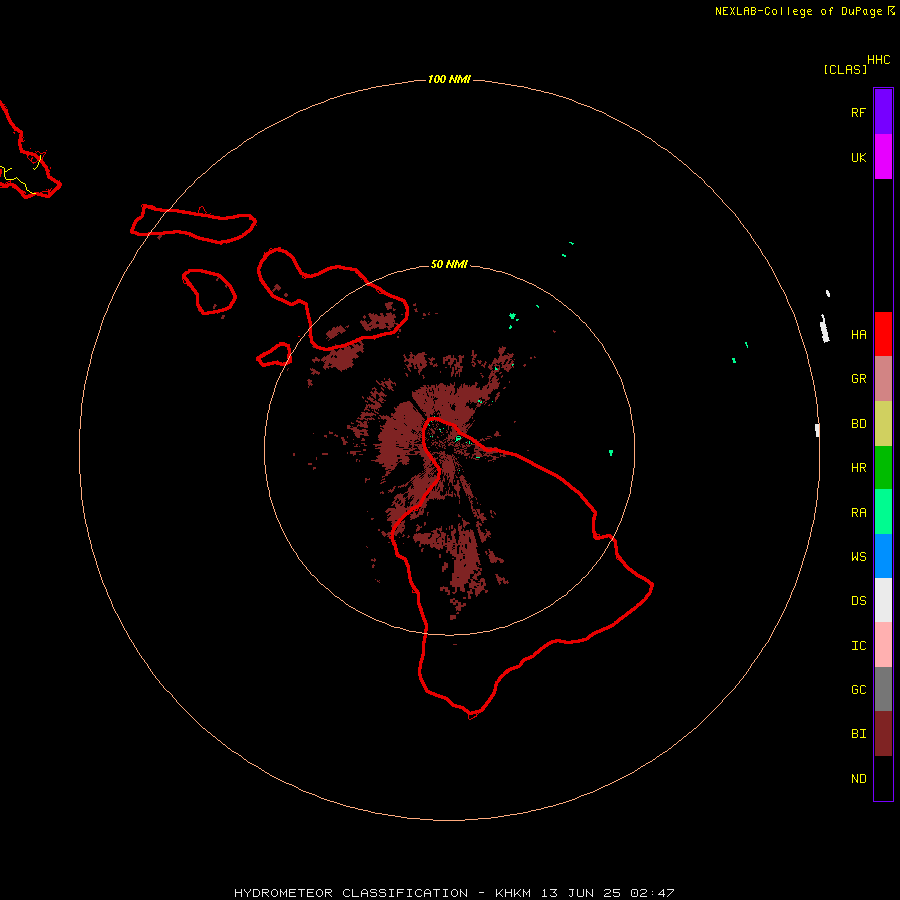Click the HHC product code label

tap(878, 60)
